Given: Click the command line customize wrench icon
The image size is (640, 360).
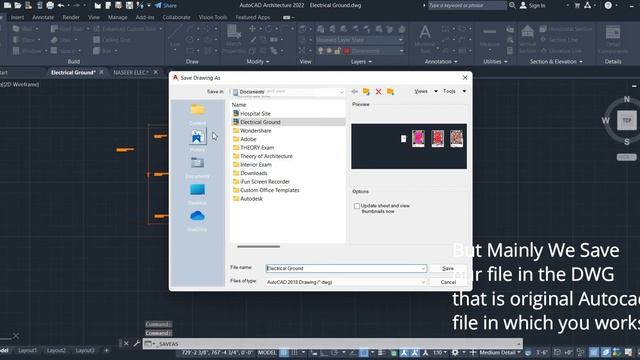Looking at the screenshot, I should (137, 344).
